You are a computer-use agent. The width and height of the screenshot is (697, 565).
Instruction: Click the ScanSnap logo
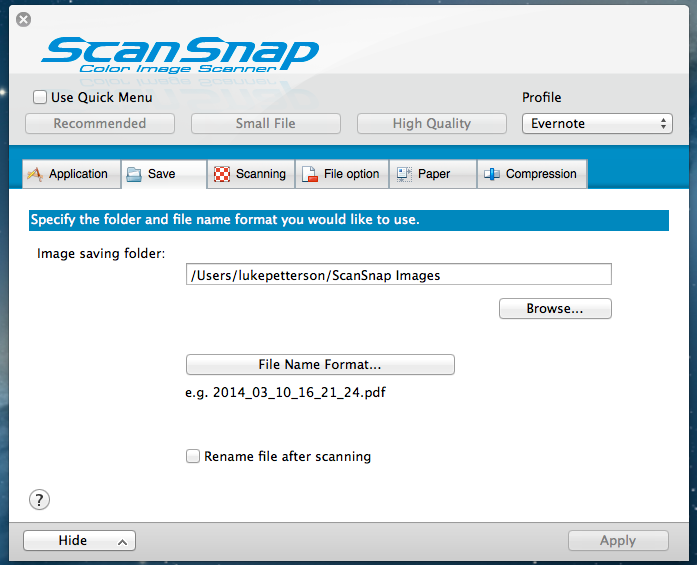[x=180, y=56]
